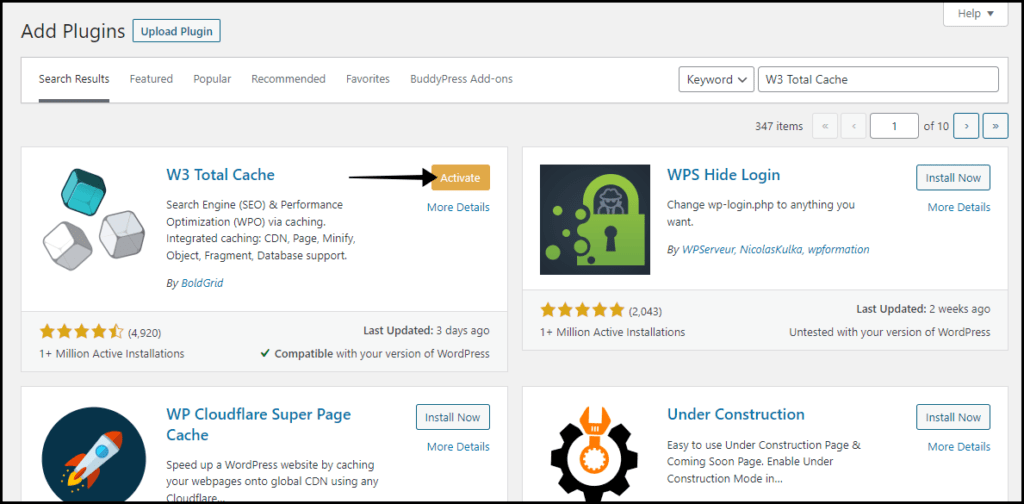Click the plugin search field
Screen dimensions: 1024x504
(878, 80)
